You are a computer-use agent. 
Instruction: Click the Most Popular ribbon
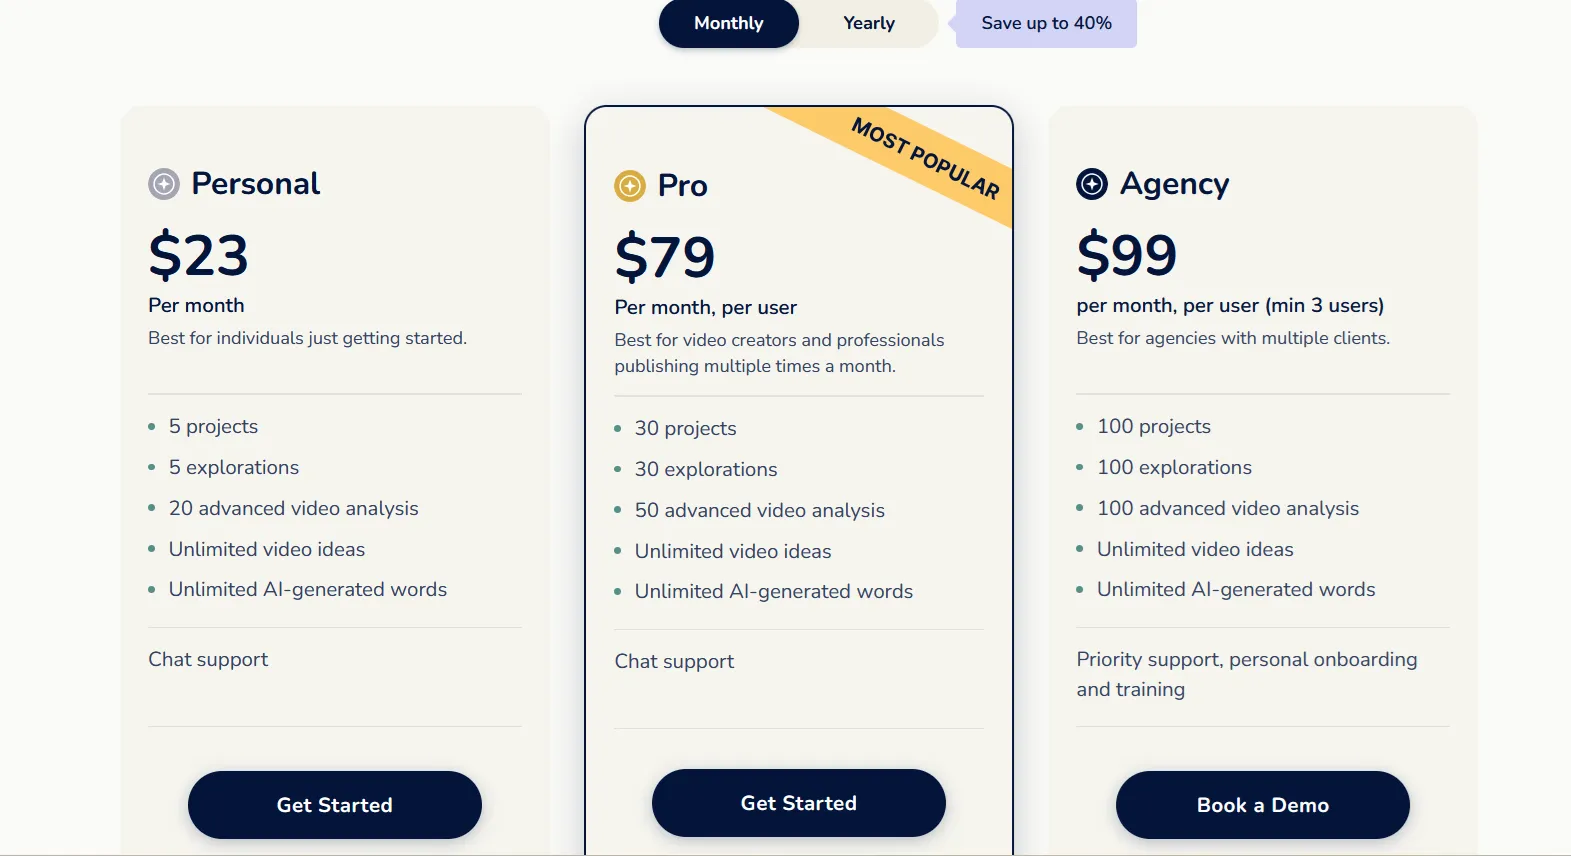tap(925, 158)
